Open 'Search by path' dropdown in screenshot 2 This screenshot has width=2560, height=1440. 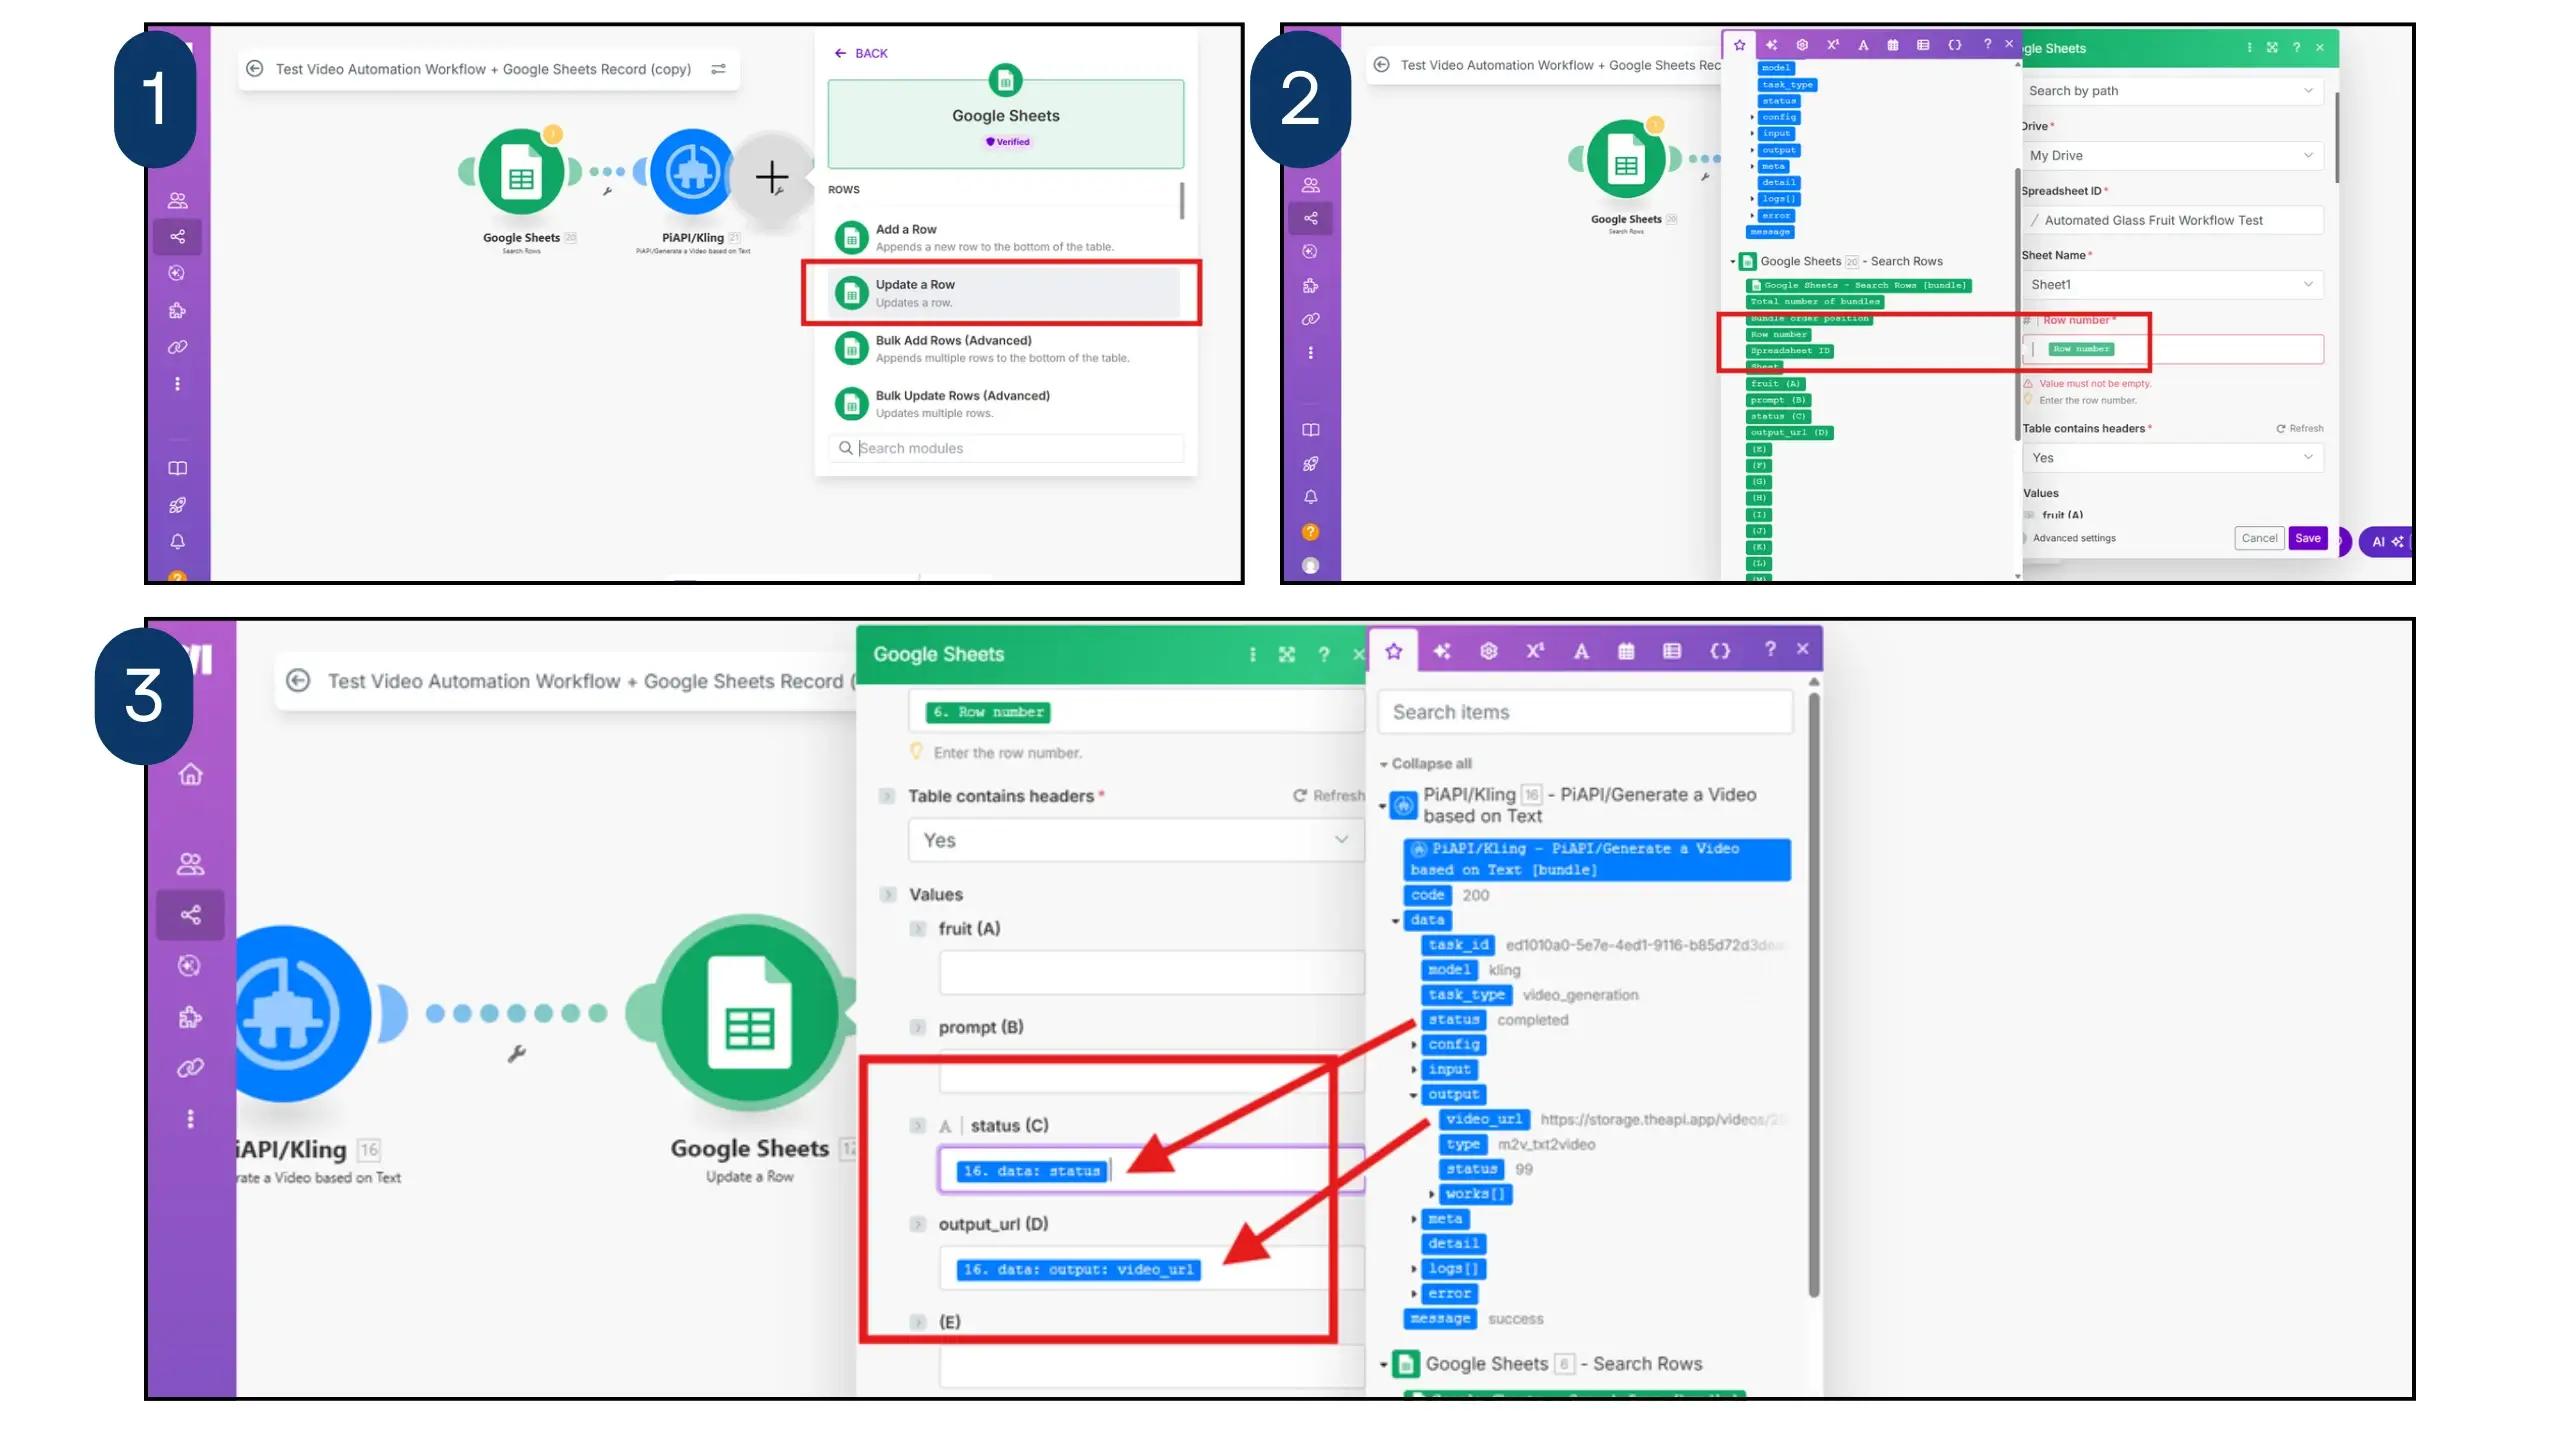pos(2170,91)
